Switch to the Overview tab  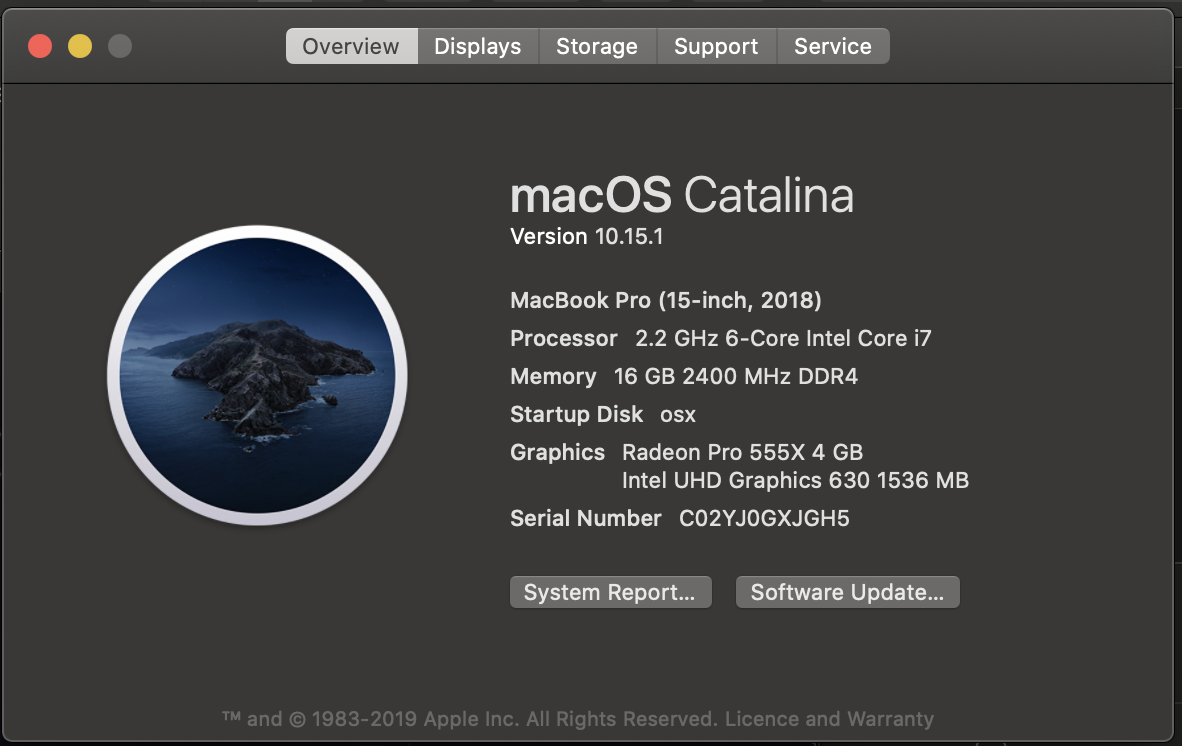point(351,46)
